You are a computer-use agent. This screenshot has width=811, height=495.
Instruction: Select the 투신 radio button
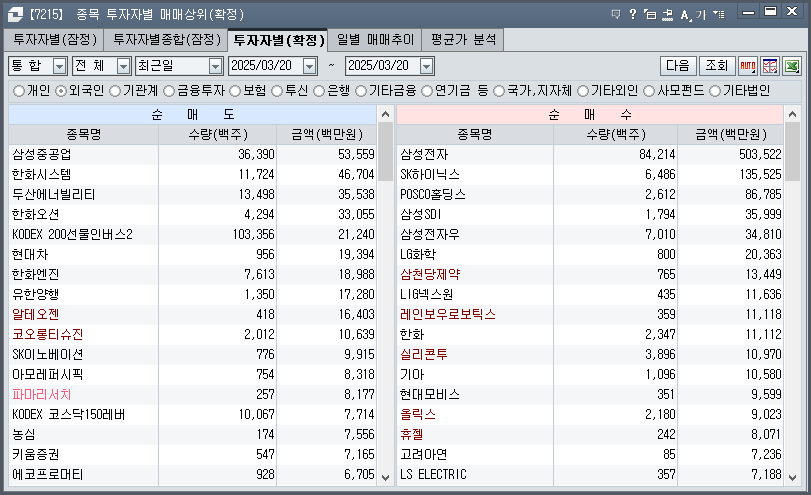point(277,91)
